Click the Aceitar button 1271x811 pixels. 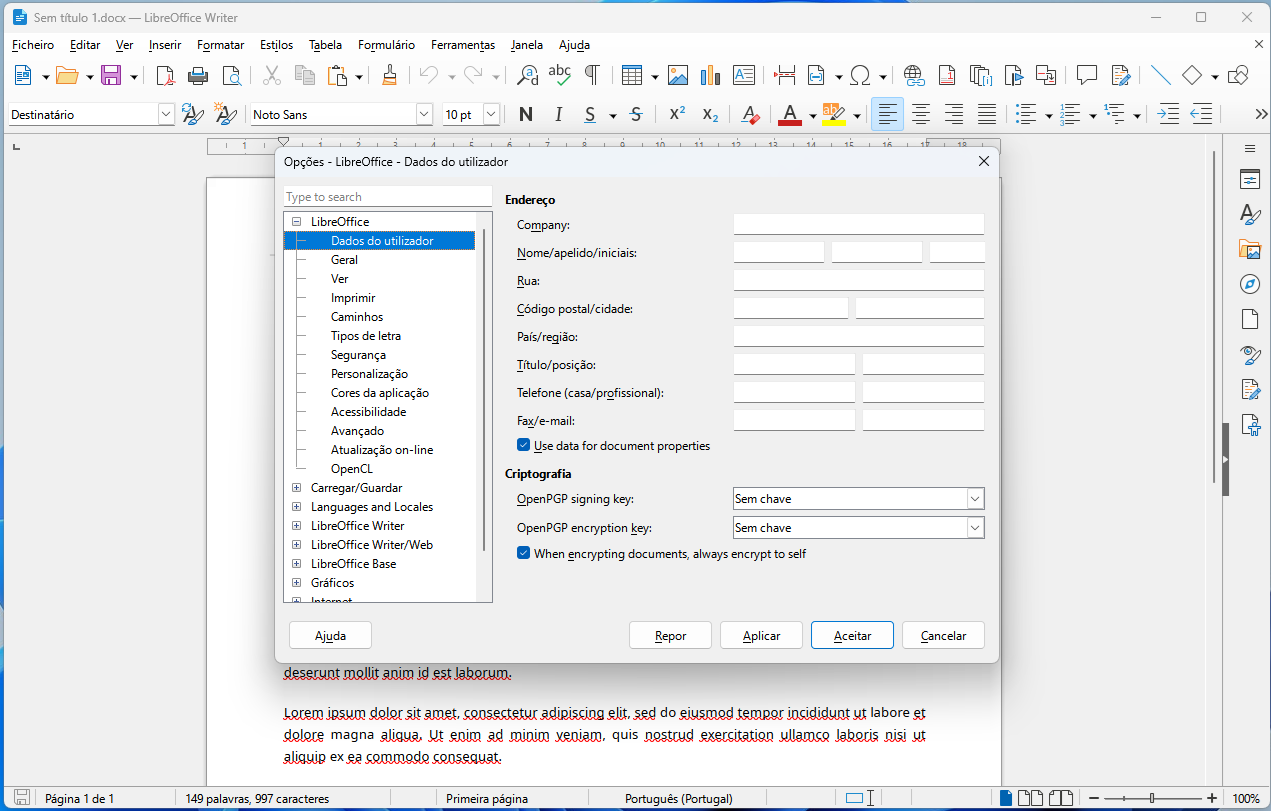pos(852,635)
